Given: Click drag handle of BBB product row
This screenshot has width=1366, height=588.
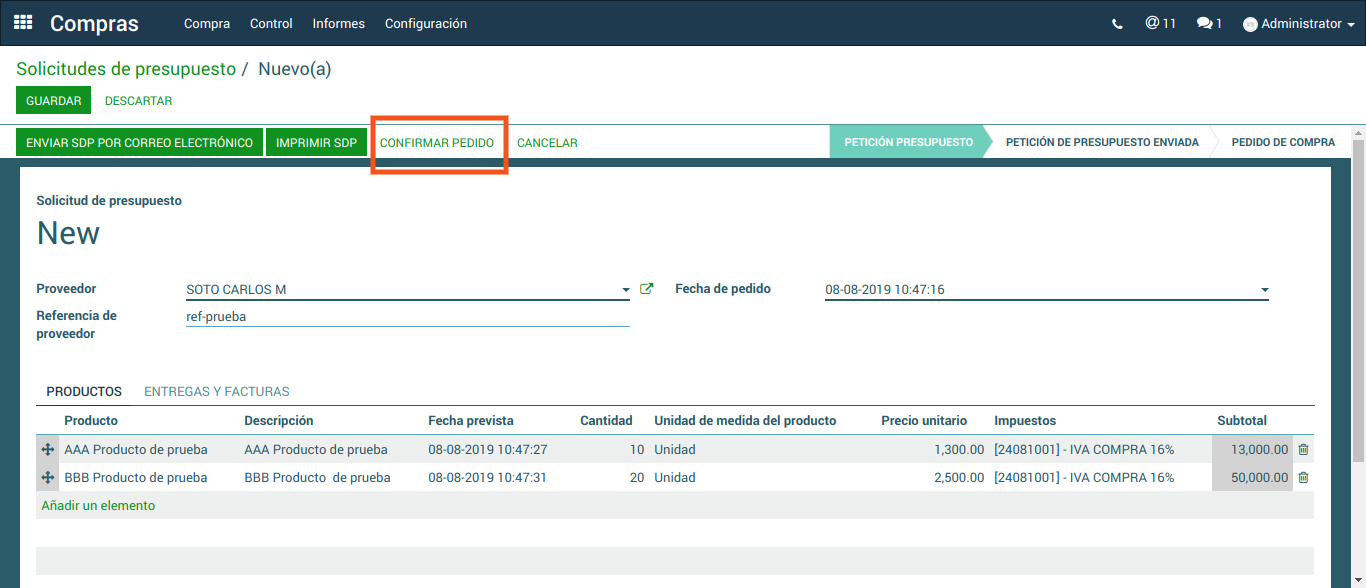Looking at the screenshot, I should [47, 478].
